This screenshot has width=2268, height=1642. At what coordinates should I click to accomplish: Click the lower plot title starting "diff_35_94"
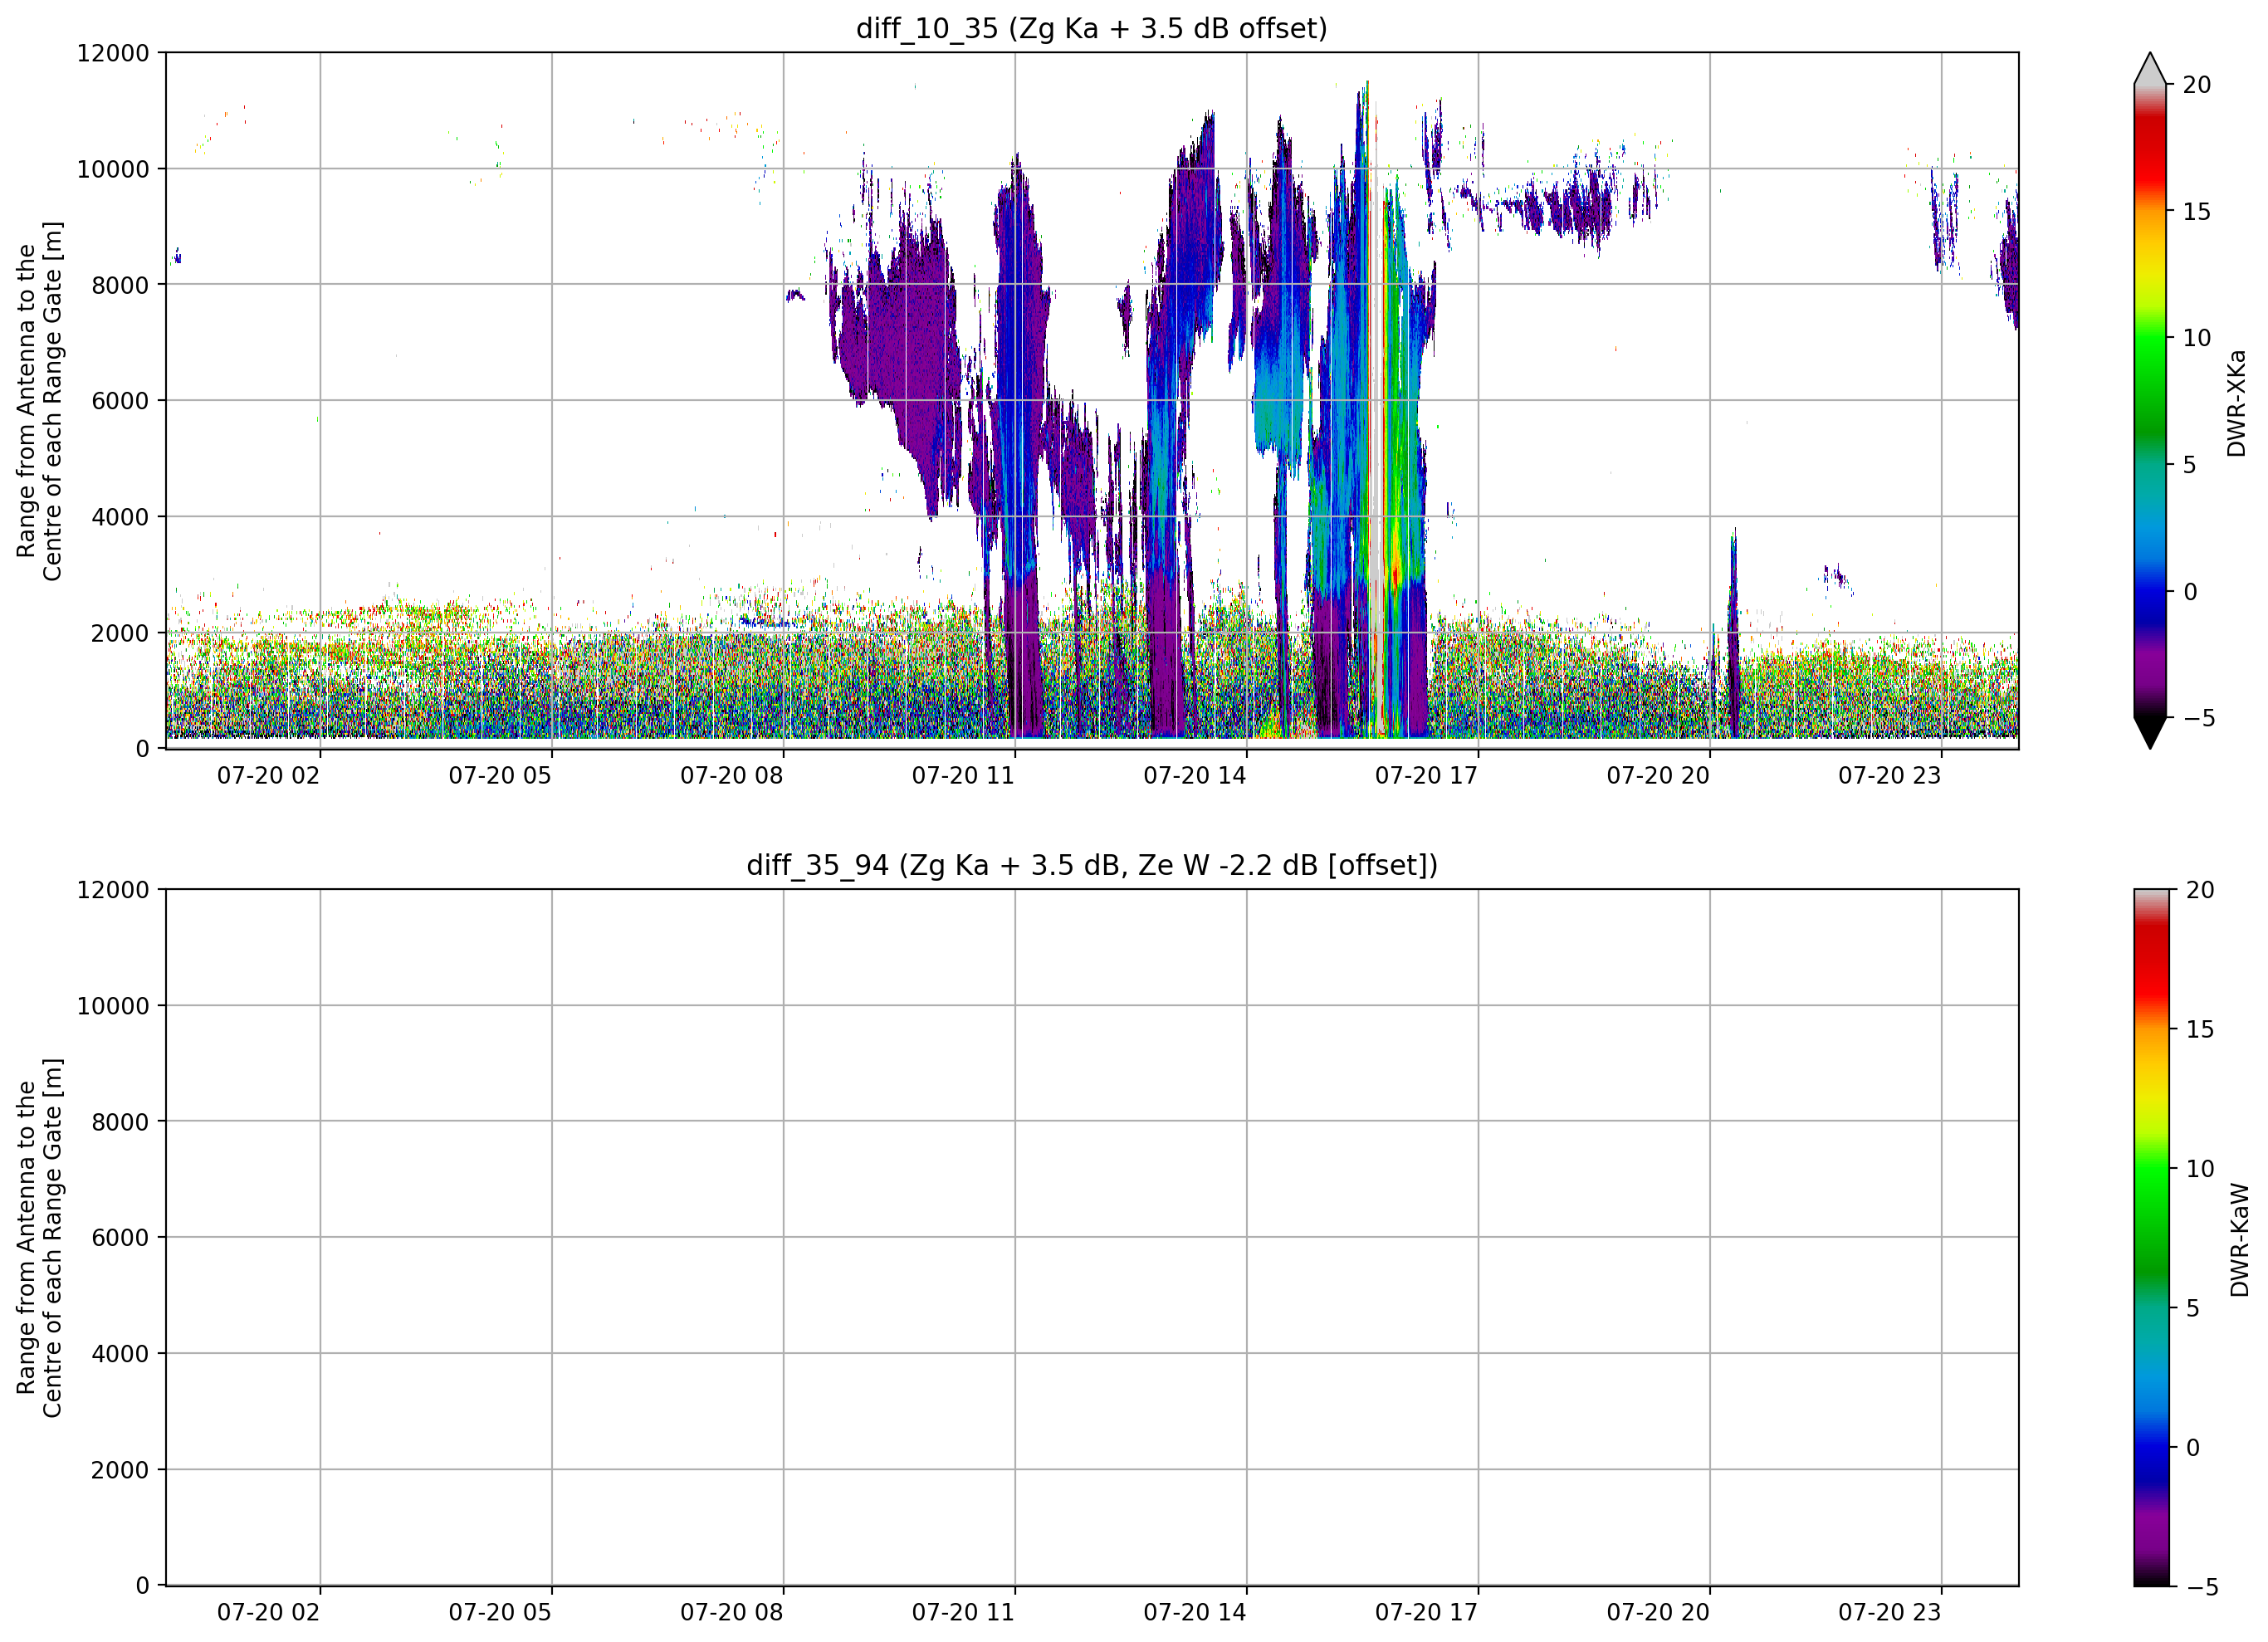[x=1092, y=864]
